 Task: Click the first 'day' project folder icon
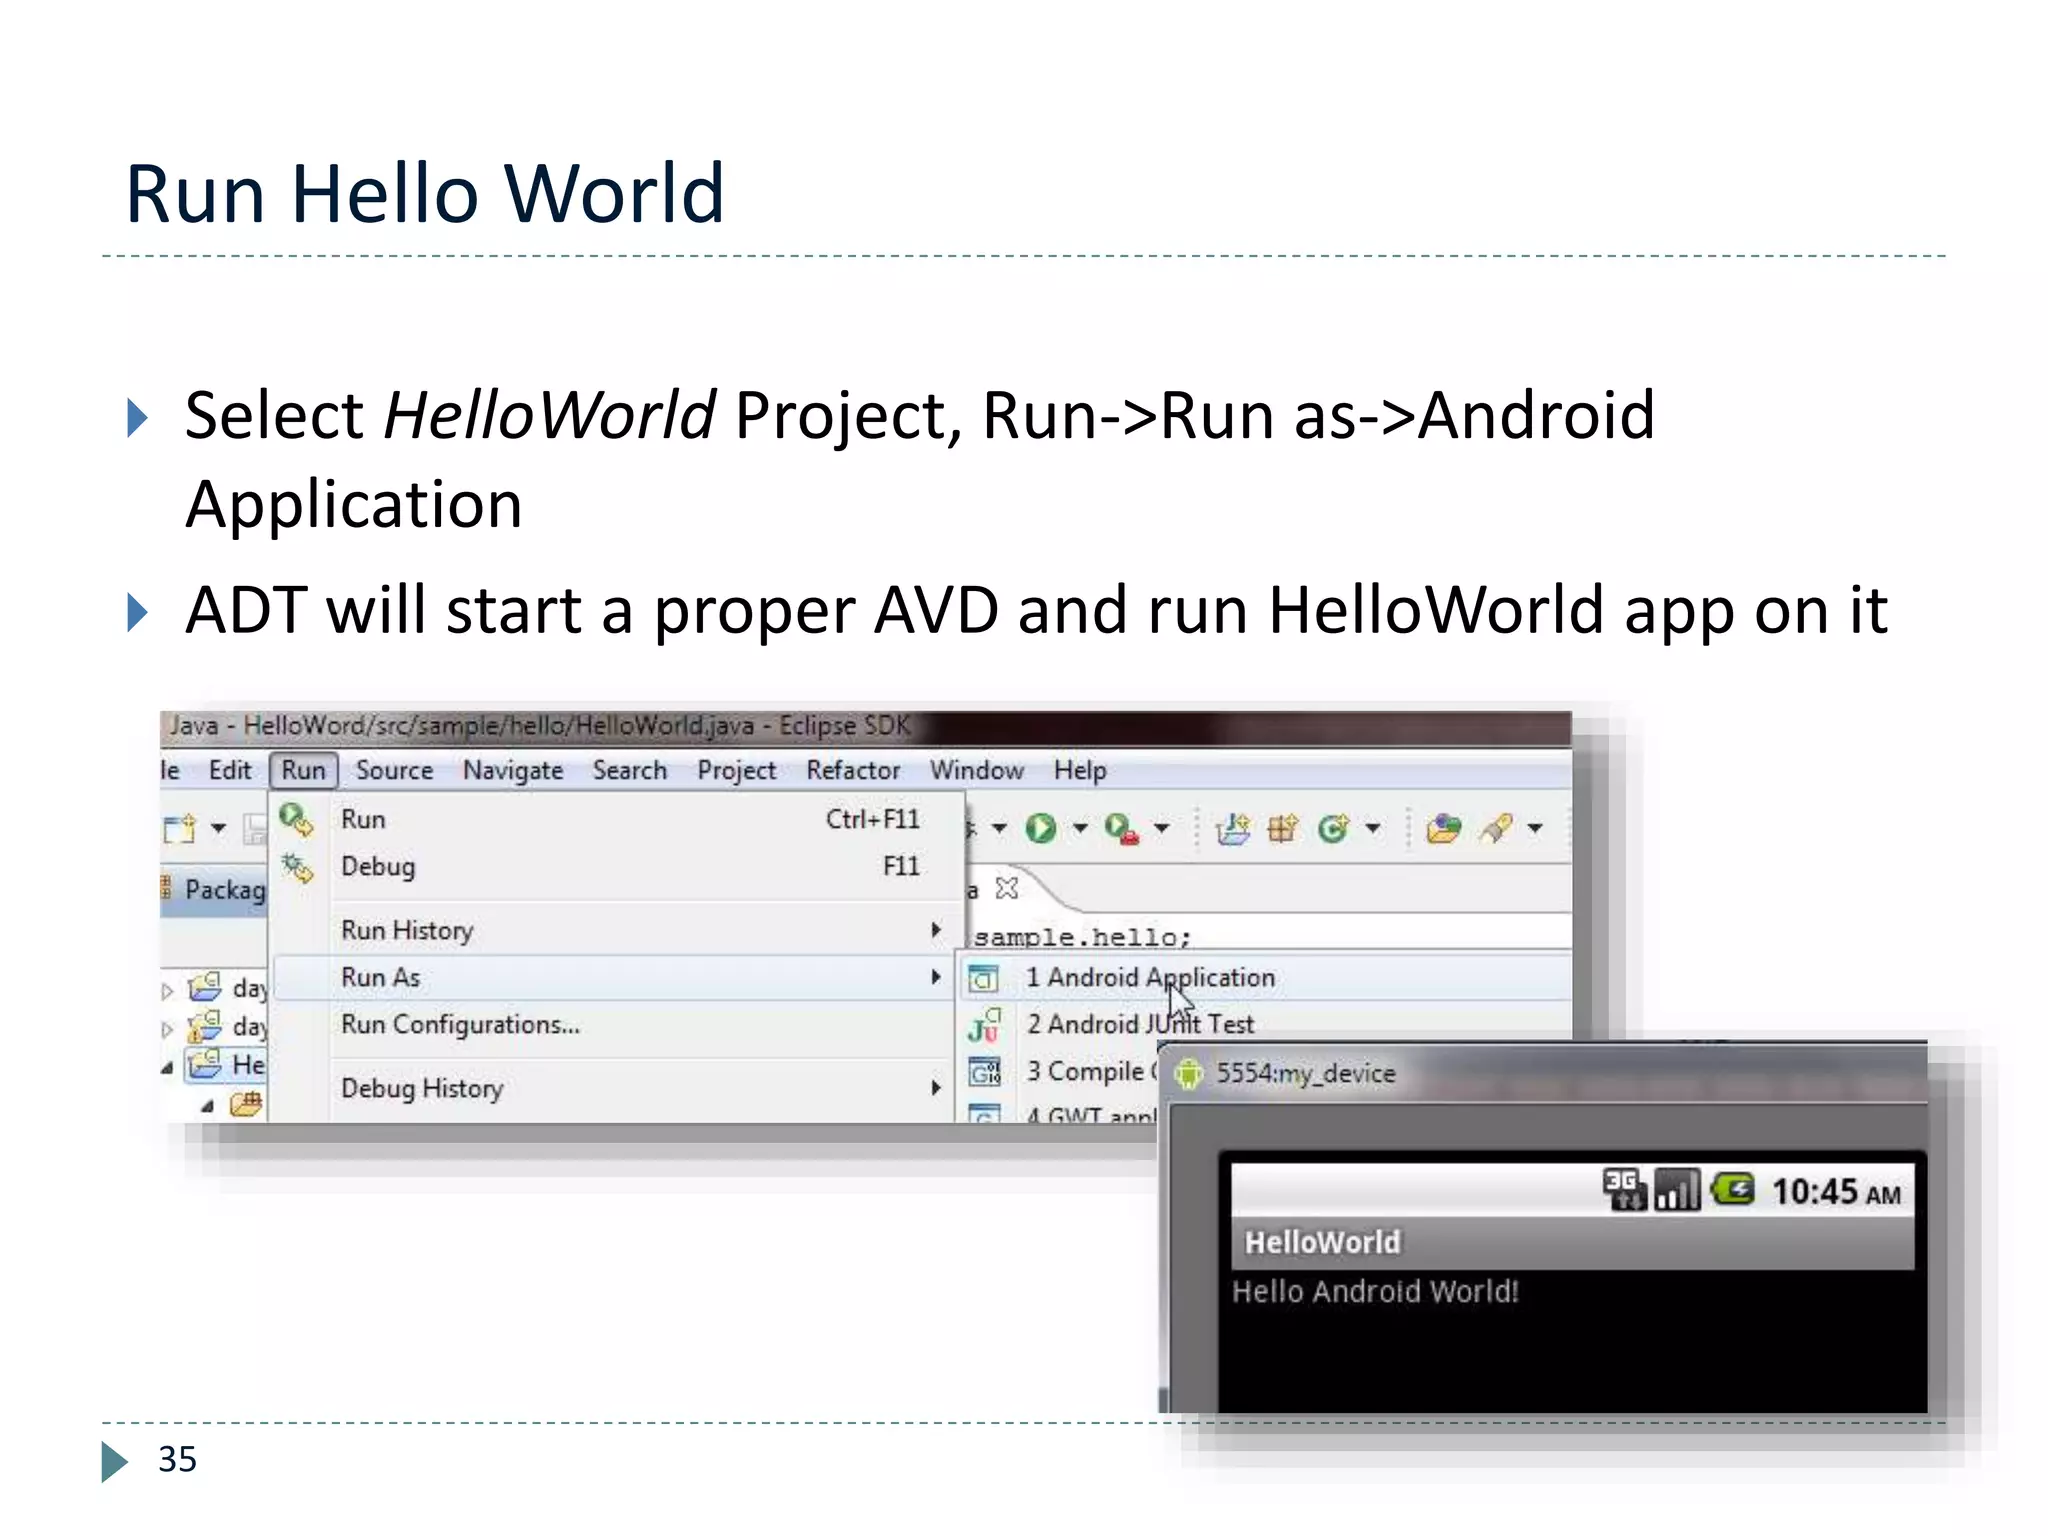coord(205,988)
